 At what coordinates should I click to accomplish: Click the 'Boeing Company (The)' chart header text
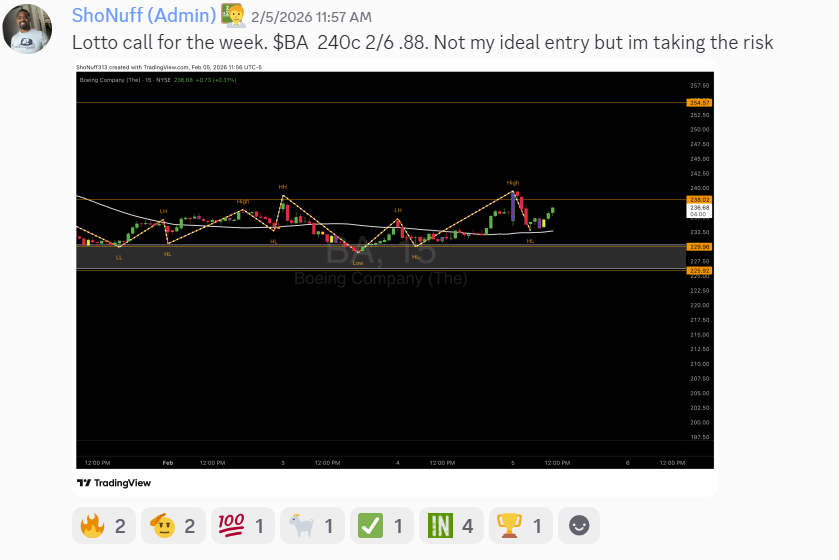110,80
